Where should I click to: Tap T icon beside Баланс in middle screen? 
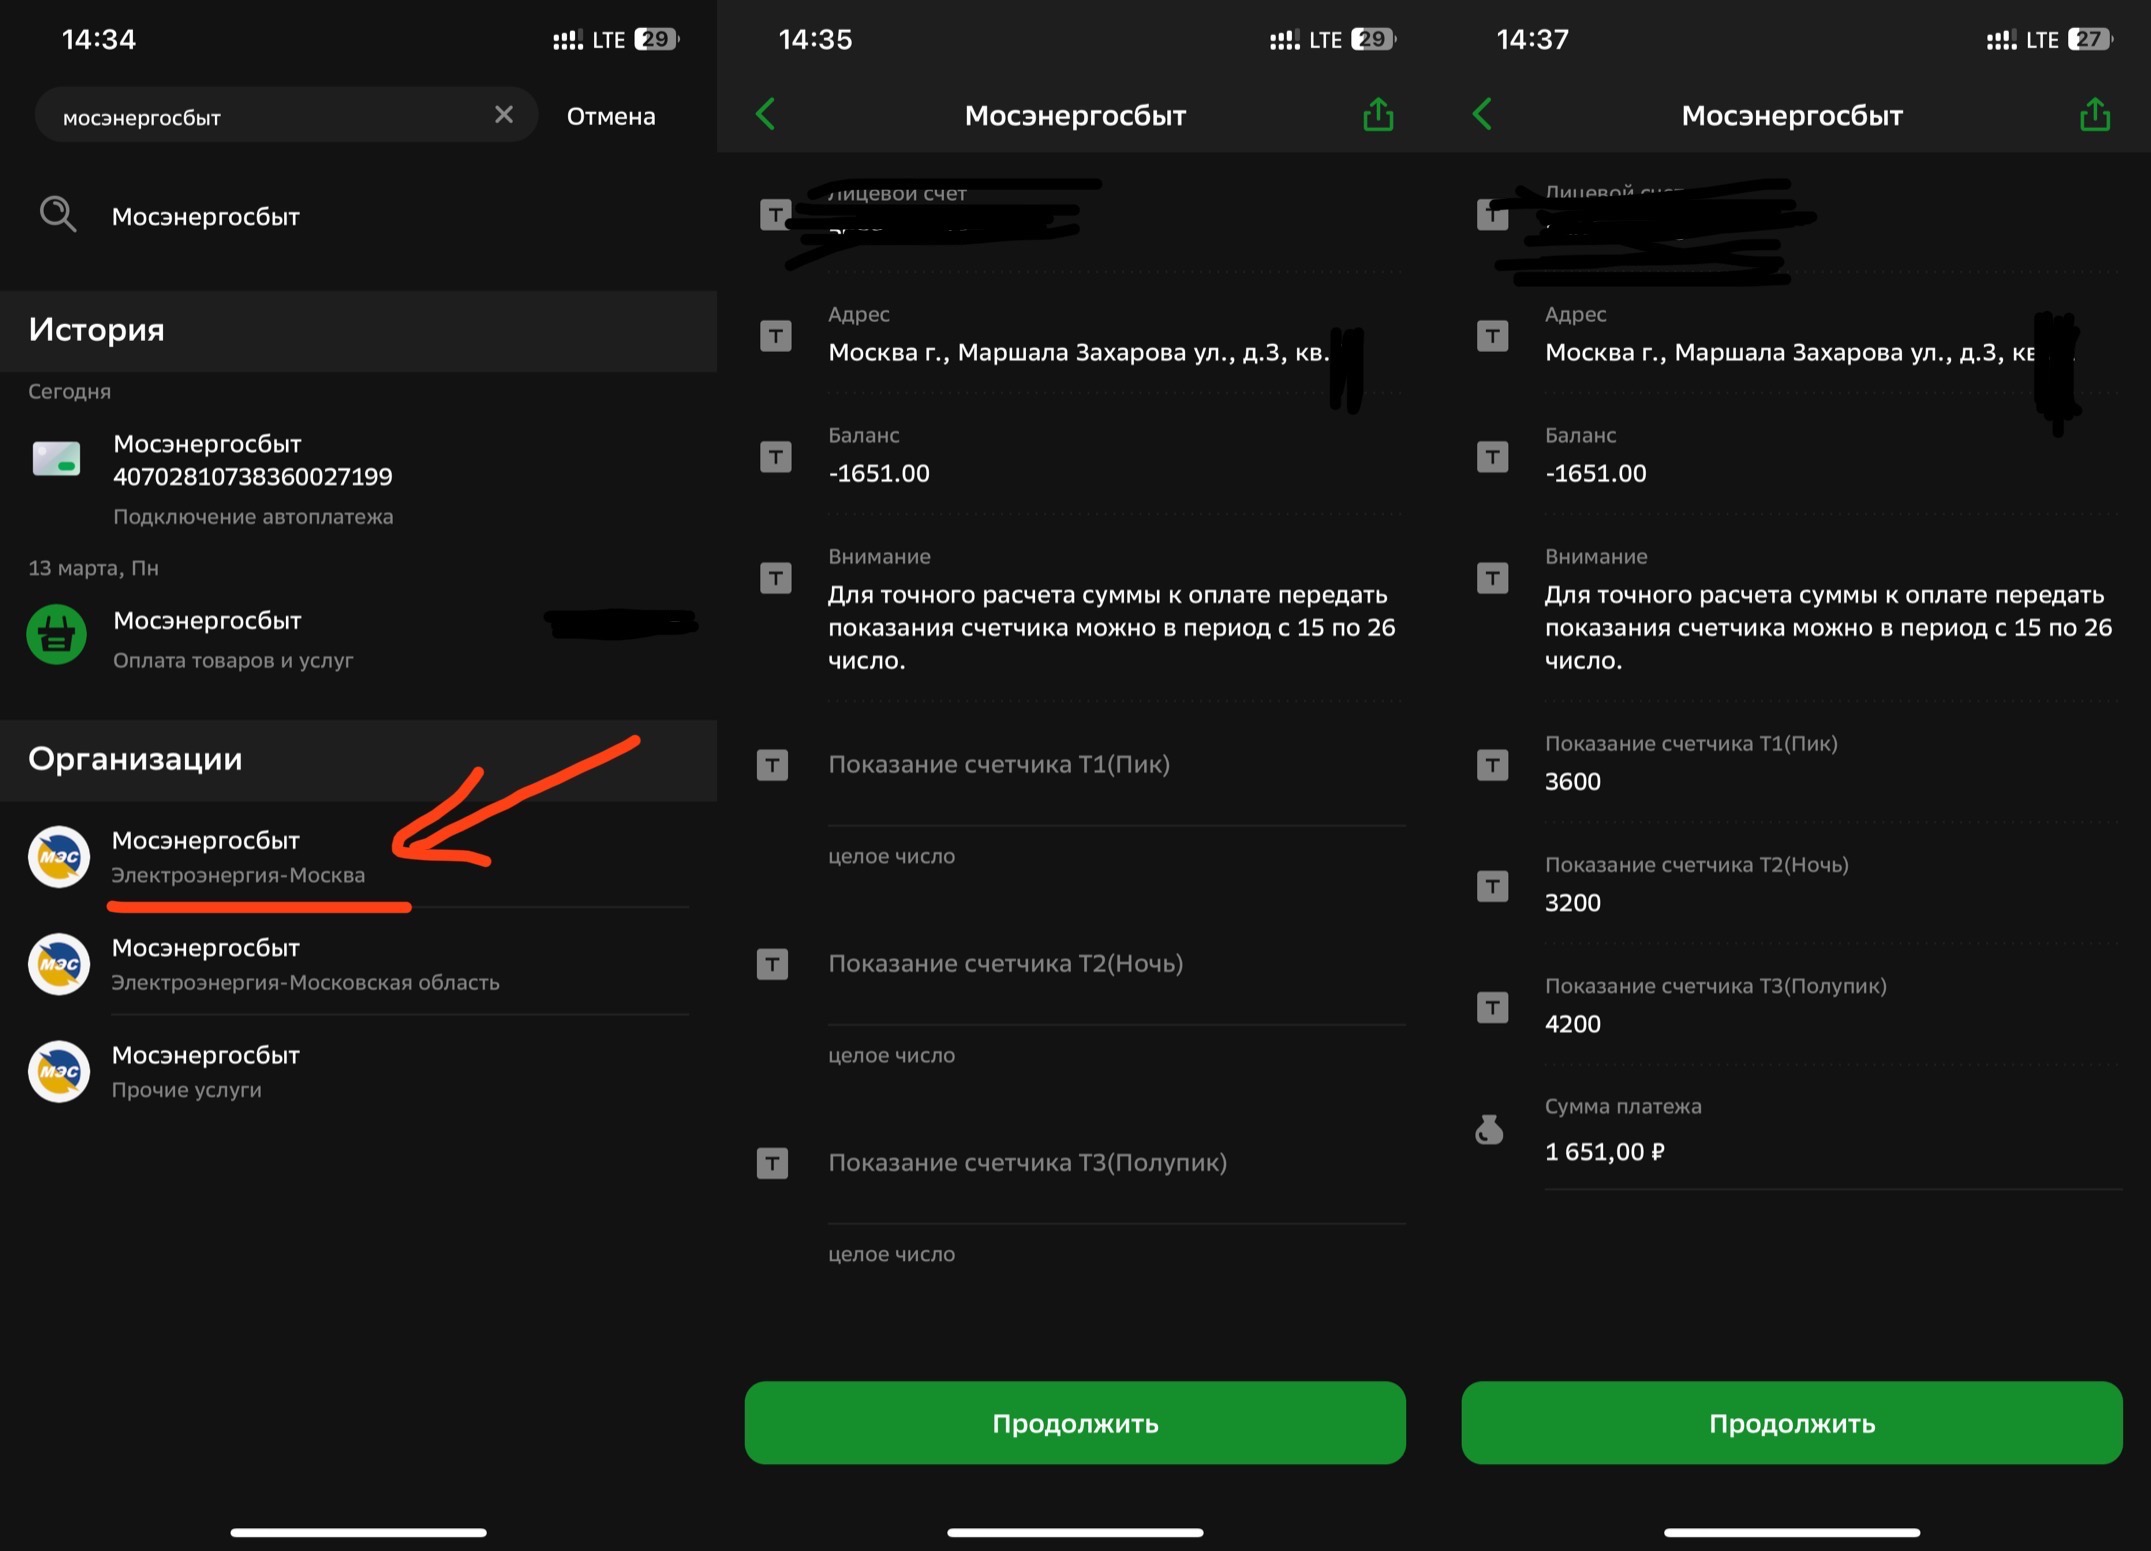click(x=775, y=457)
